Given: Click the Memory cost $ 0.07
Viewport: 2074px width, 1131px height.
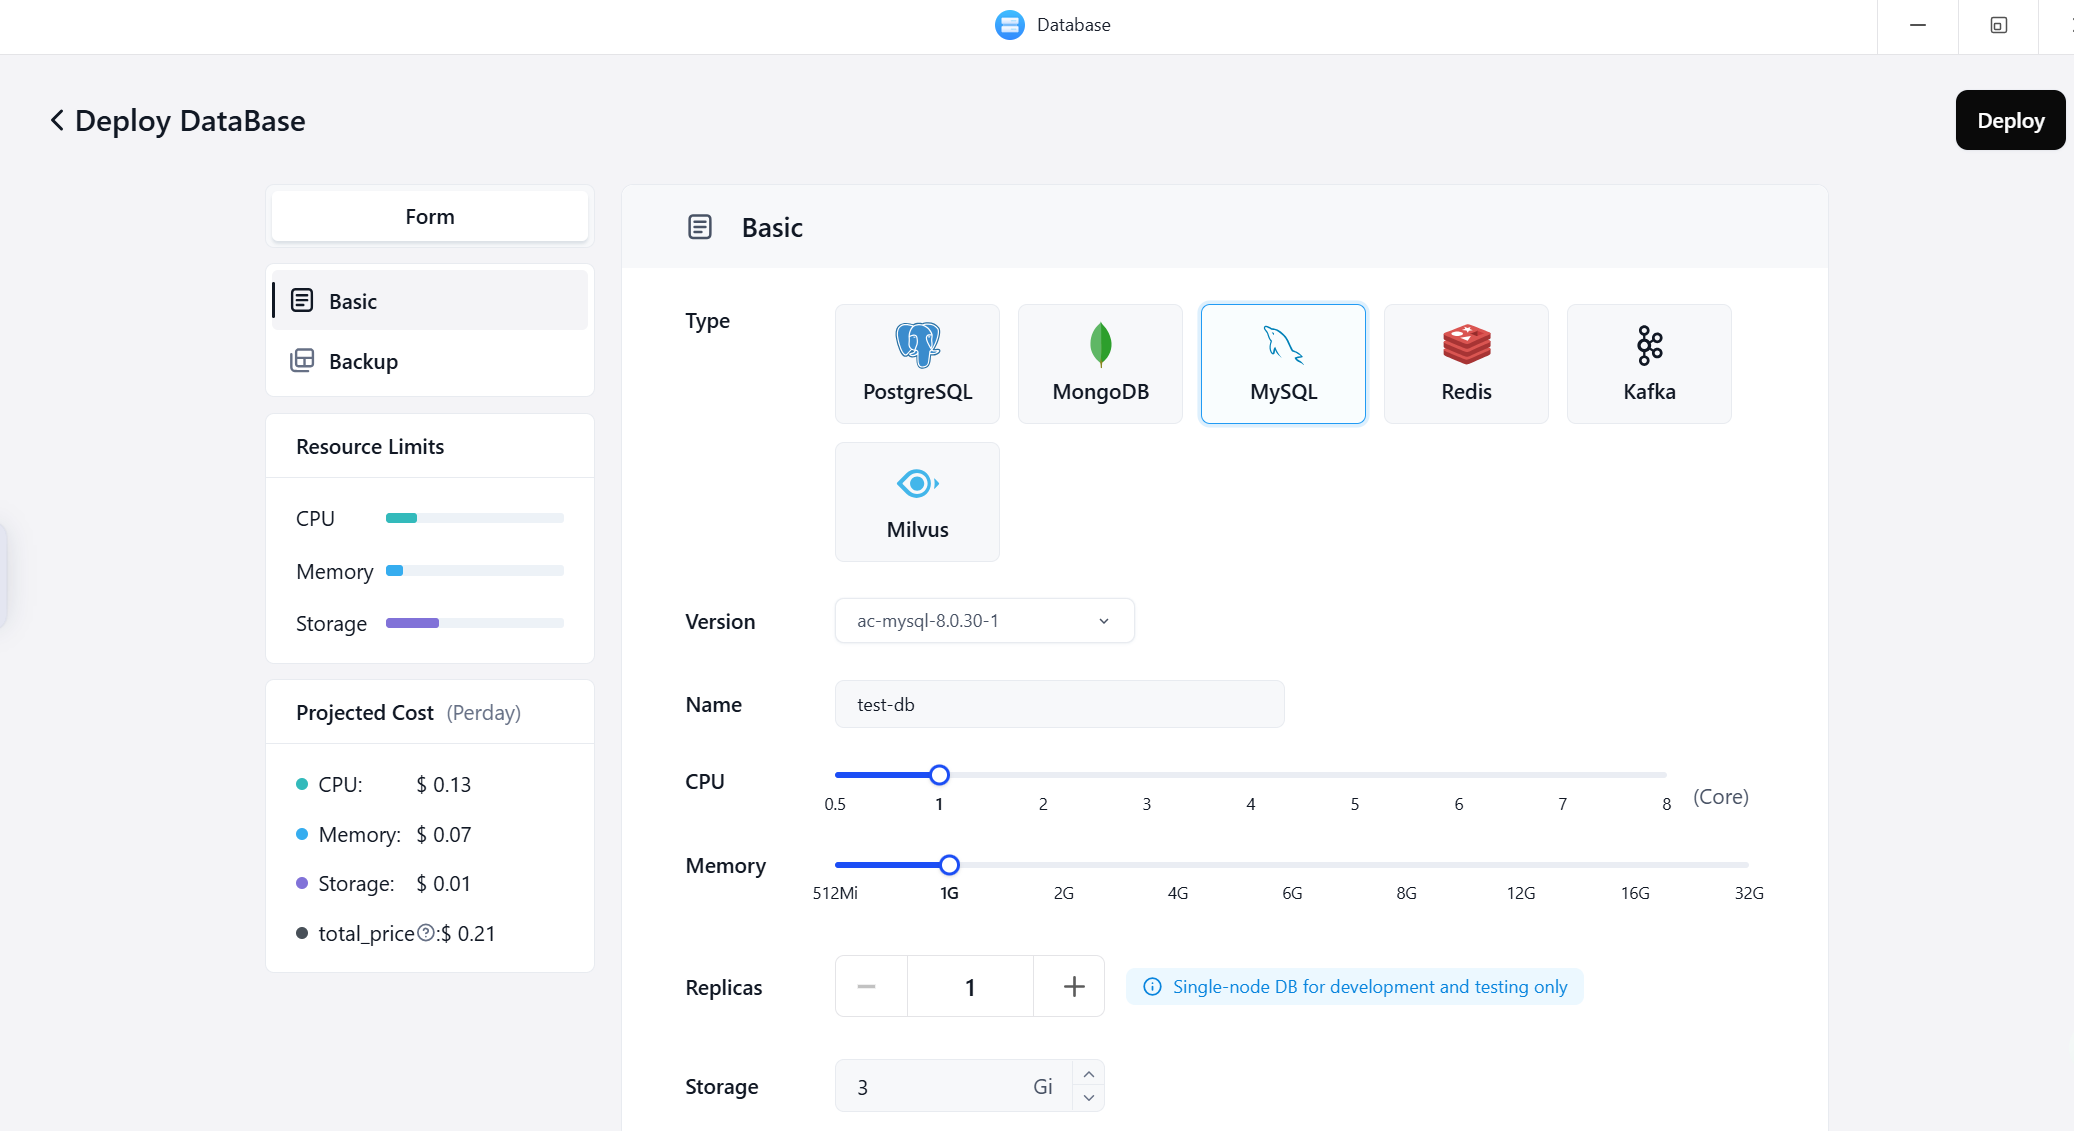Looking at the screenshot, I should 444,835.
